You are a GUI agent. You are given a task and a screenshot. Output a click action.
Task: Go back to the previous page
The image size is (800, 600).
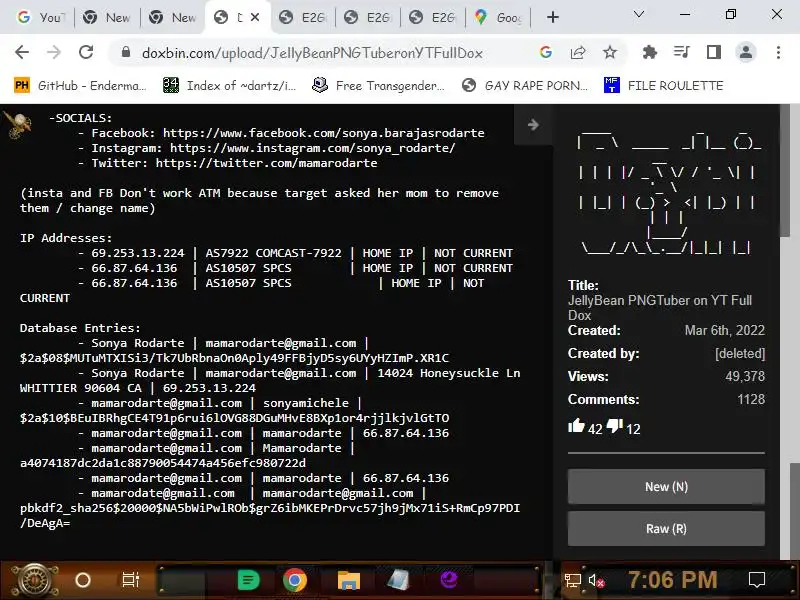tap(22, 52)
